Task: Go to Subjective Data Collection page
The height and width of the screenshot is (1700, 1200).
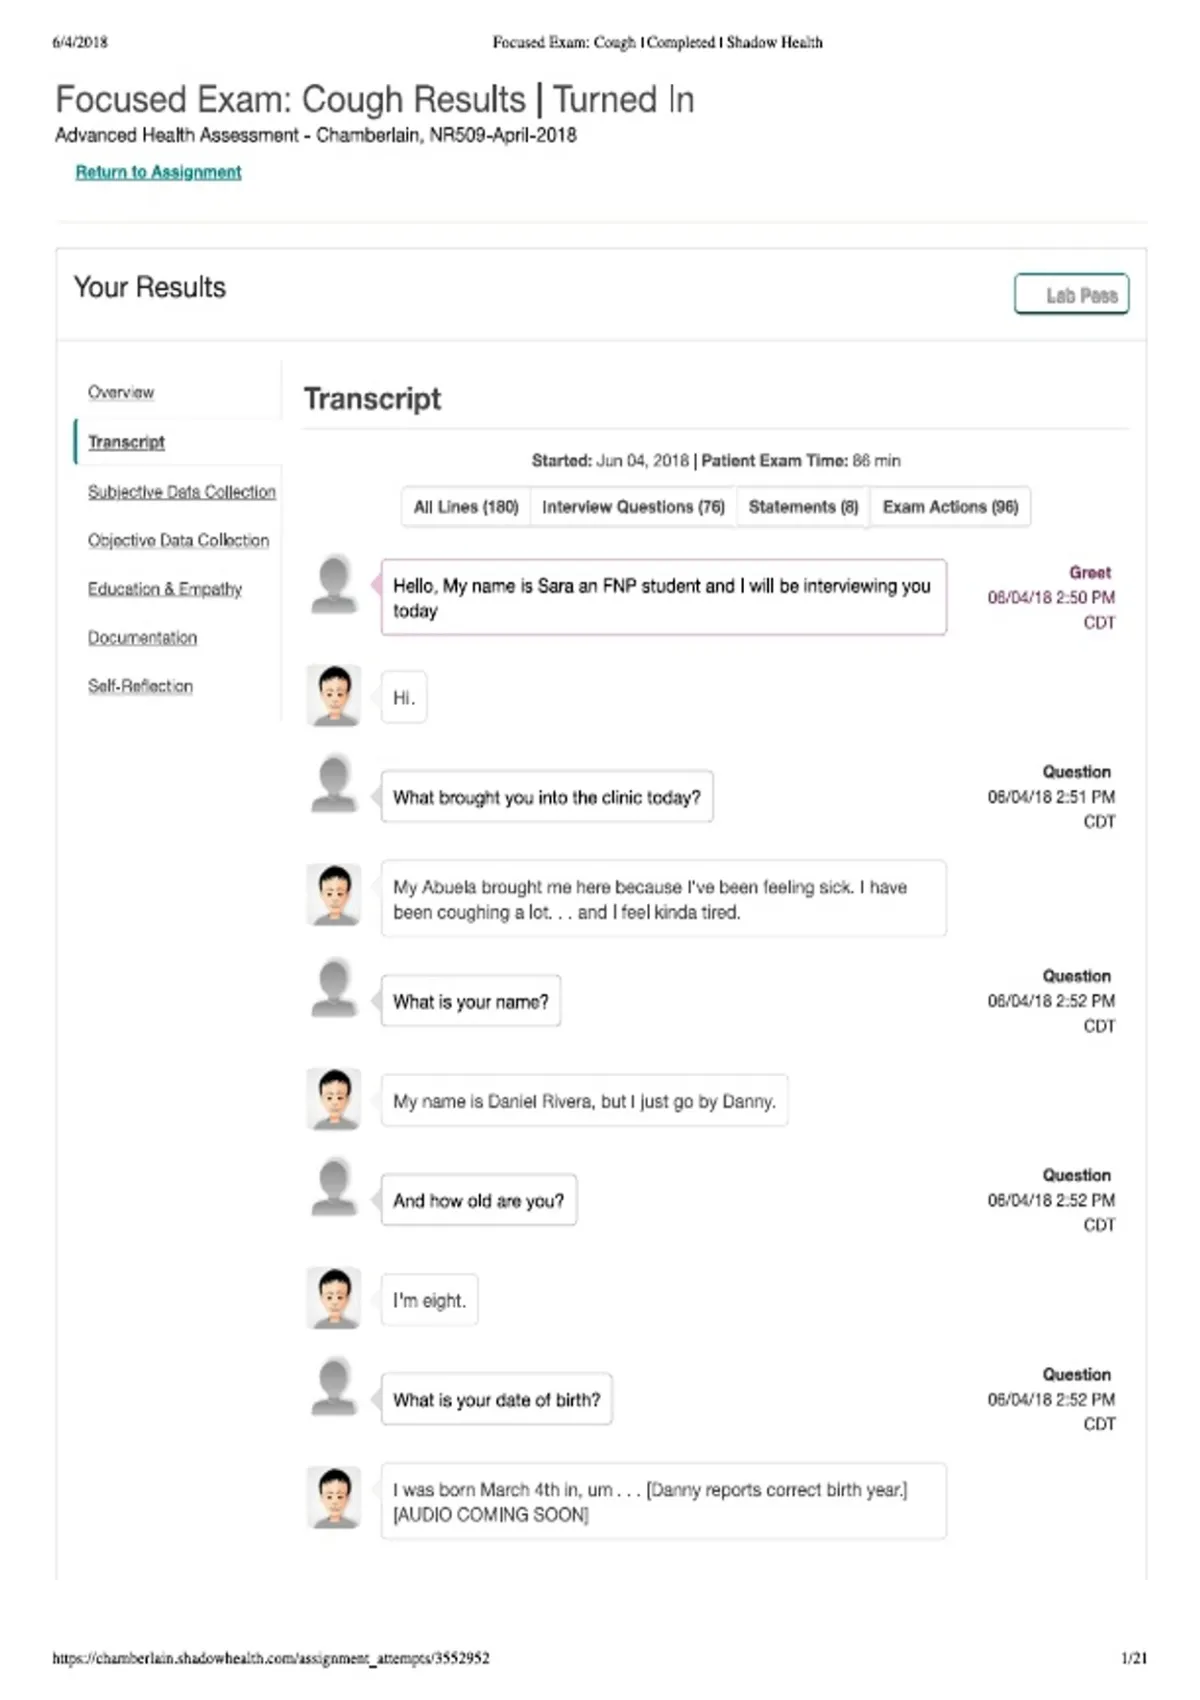Action: point(182,492)
